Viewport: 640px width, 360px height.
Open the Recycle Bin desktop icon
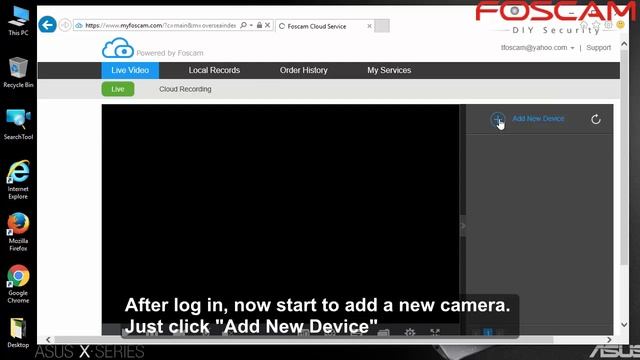tap(18, 73)
